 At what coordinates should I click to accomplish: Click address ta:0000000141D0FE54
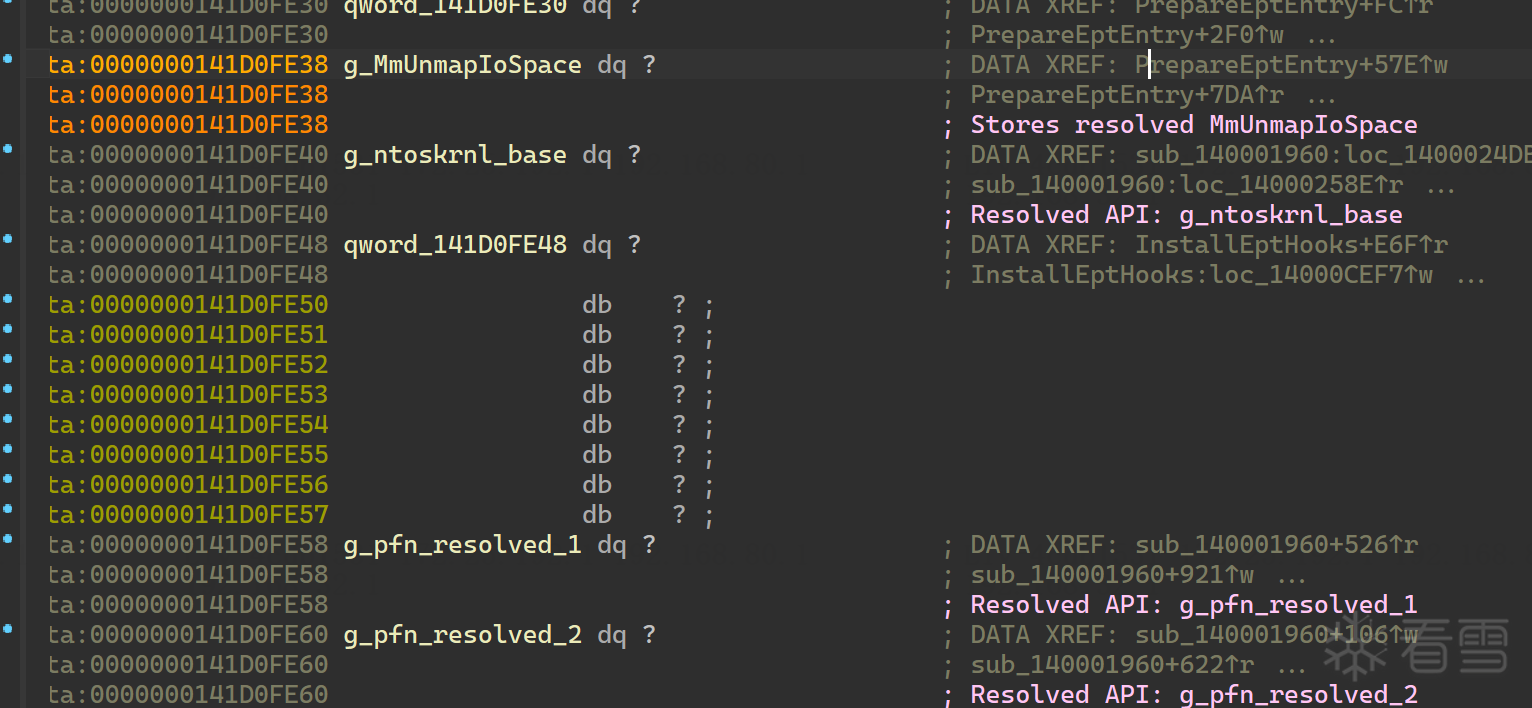[x=188, y=425]
